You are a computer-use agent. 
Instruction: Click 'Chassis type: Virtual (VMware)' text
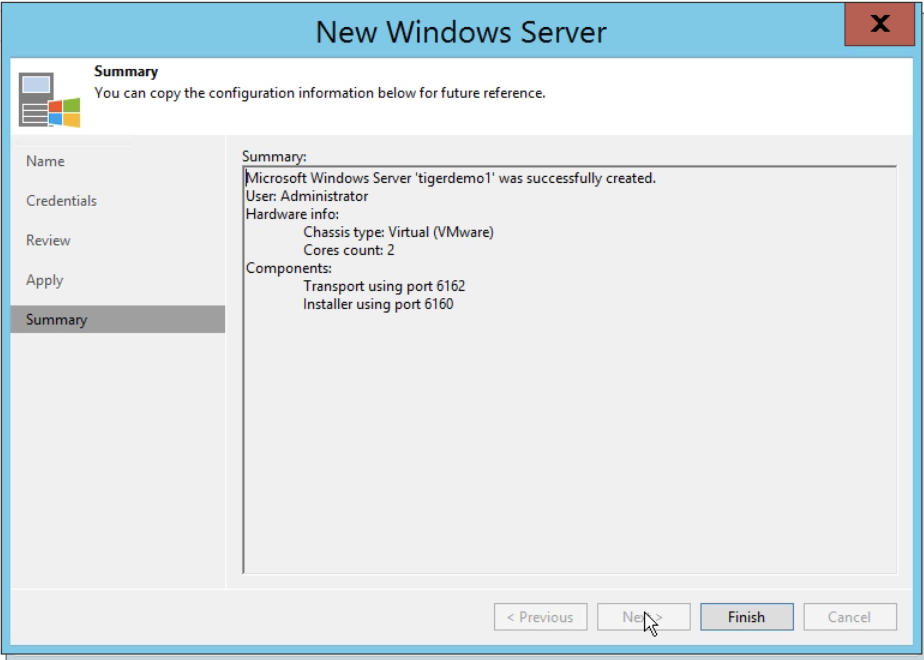(398, 232)
